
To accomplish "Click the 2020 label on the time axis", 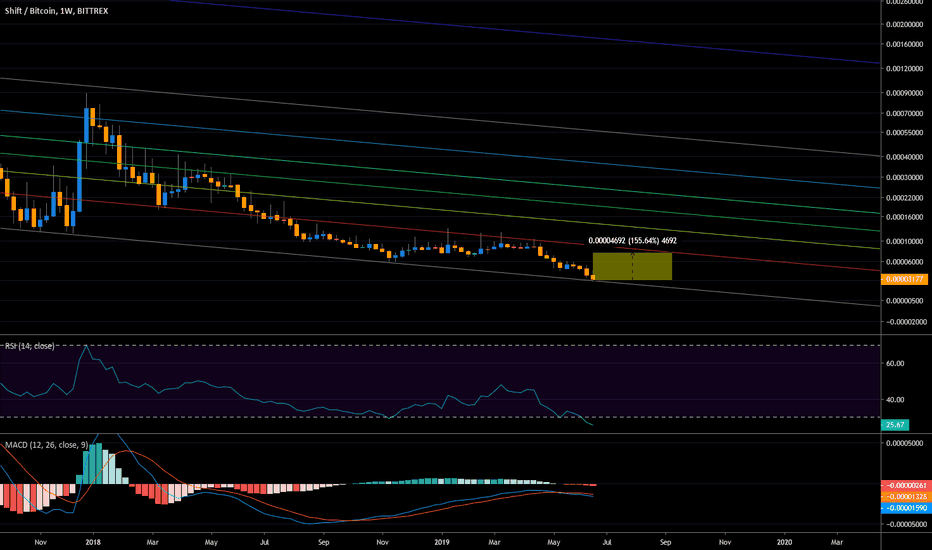I will click(785, 542).
